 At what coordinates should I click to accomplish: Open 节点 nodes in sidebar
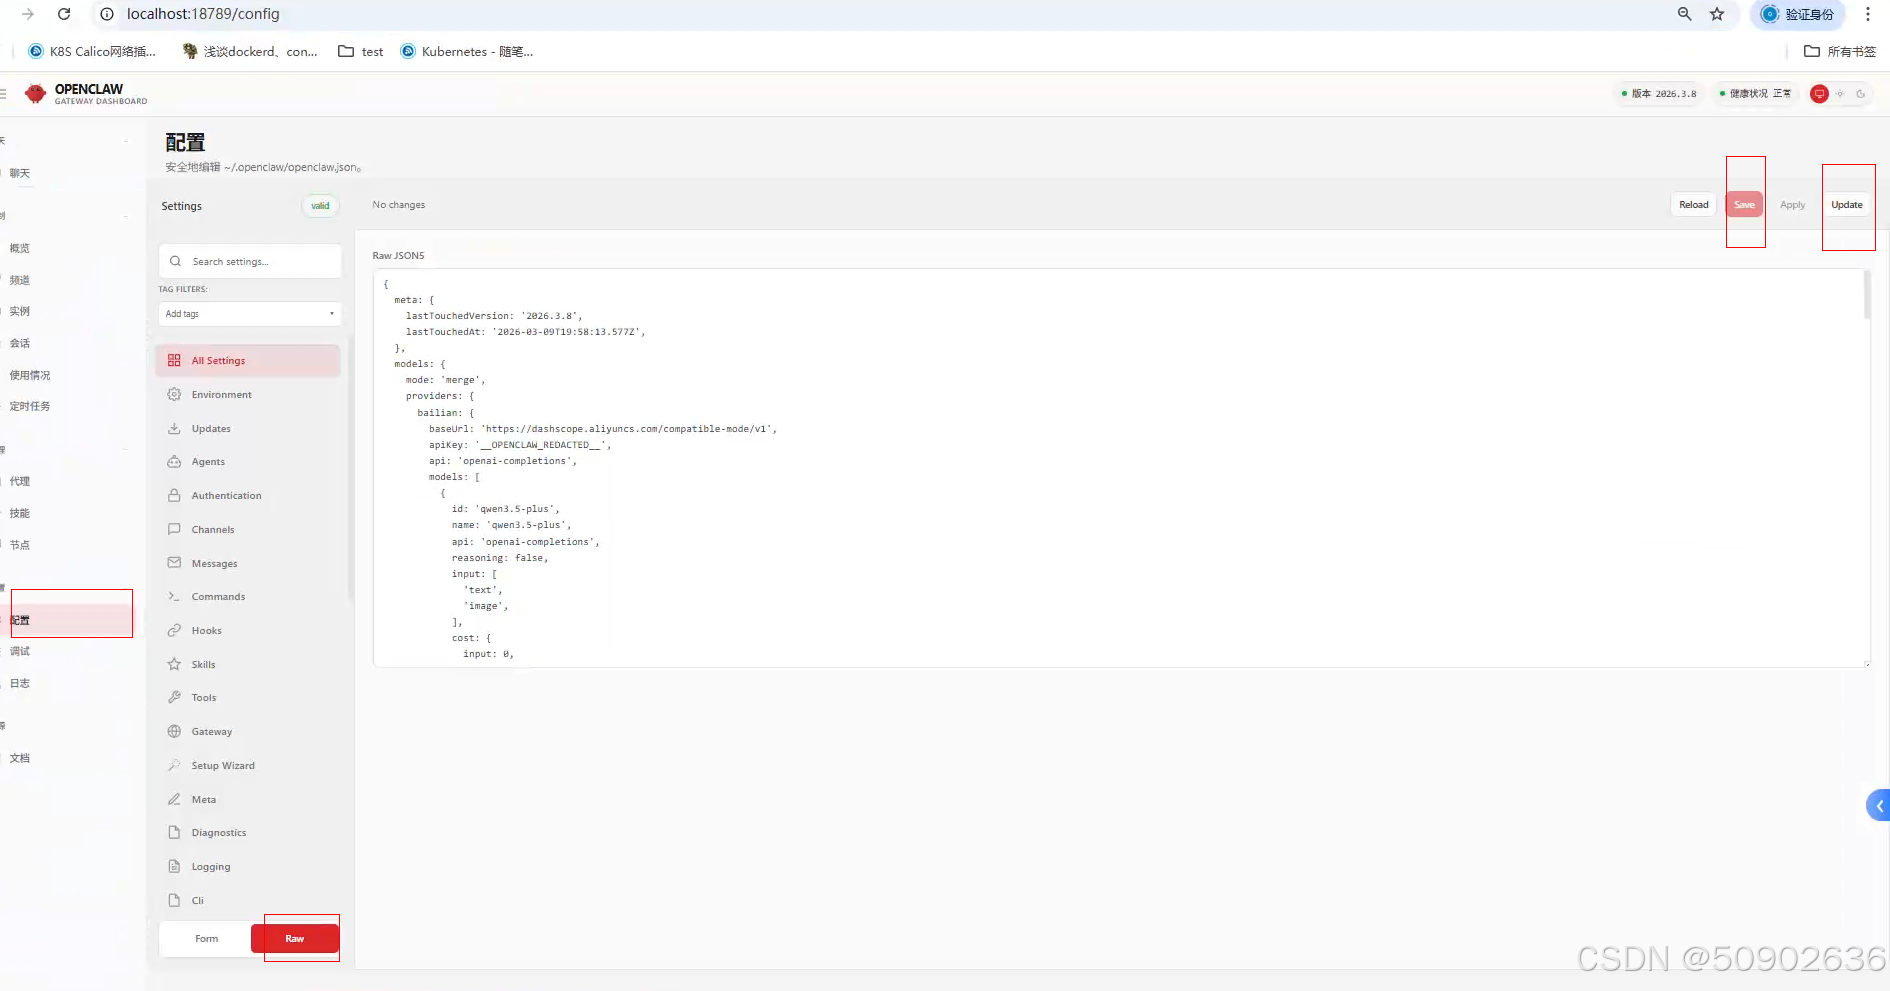(x=20, y=545)
